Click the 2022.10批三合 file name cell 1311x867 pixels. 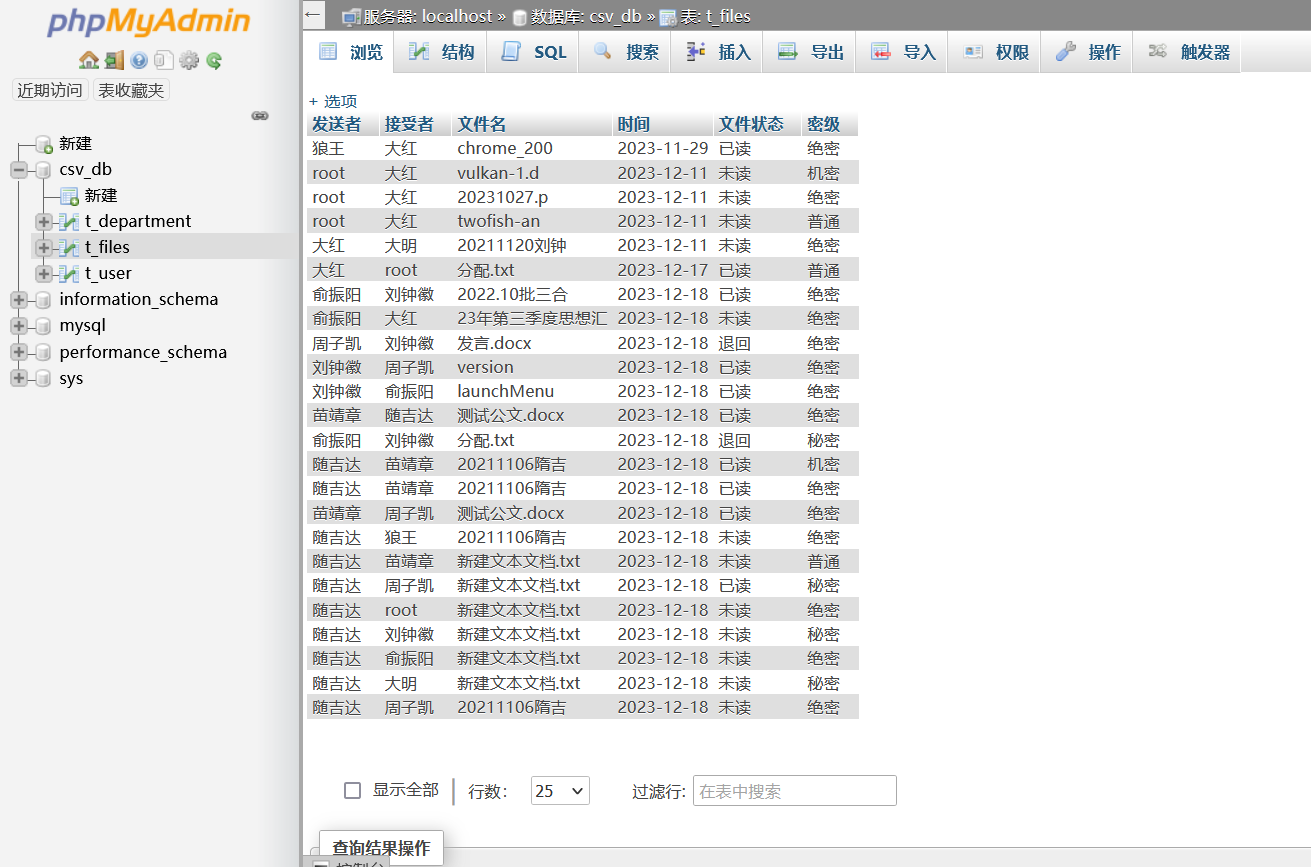533,295
